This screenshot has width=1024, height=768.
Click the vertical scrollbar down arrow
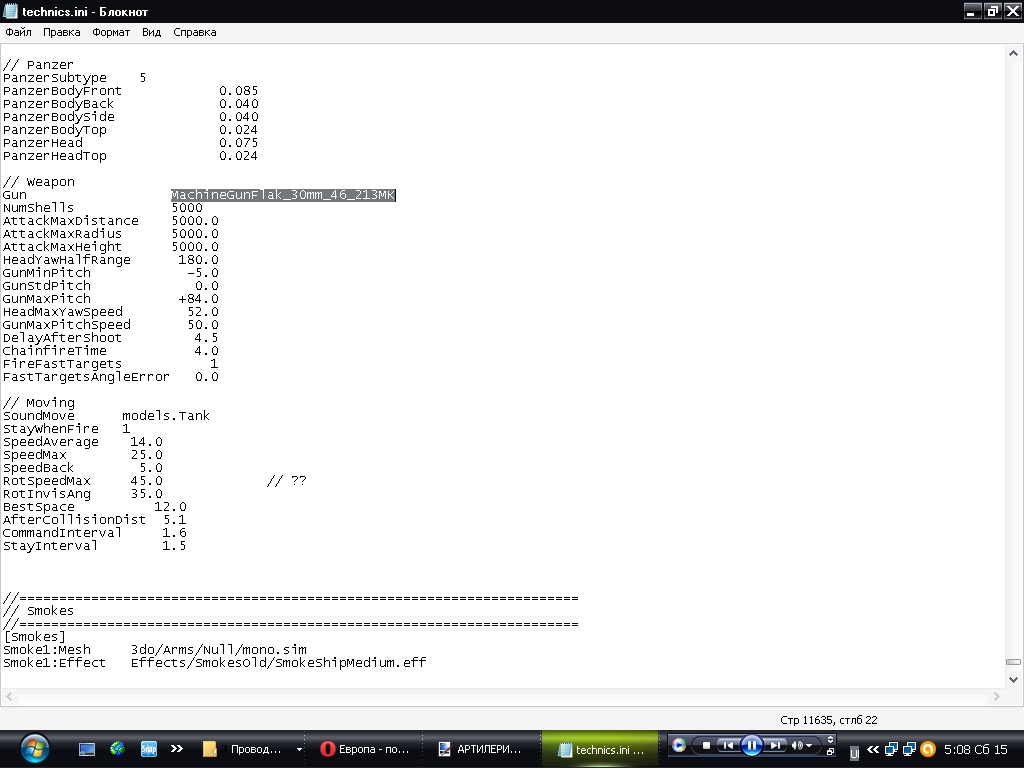1013,679
